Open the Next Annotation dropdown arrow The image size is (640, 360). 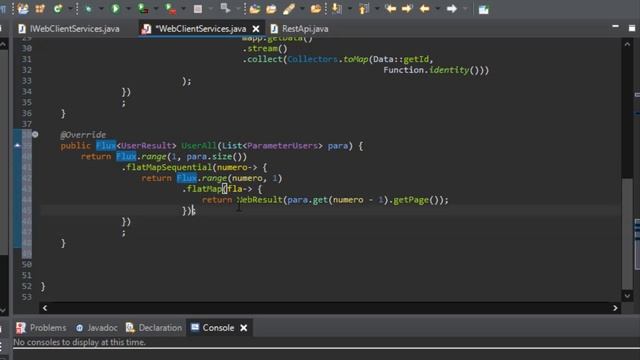(349, 9)
